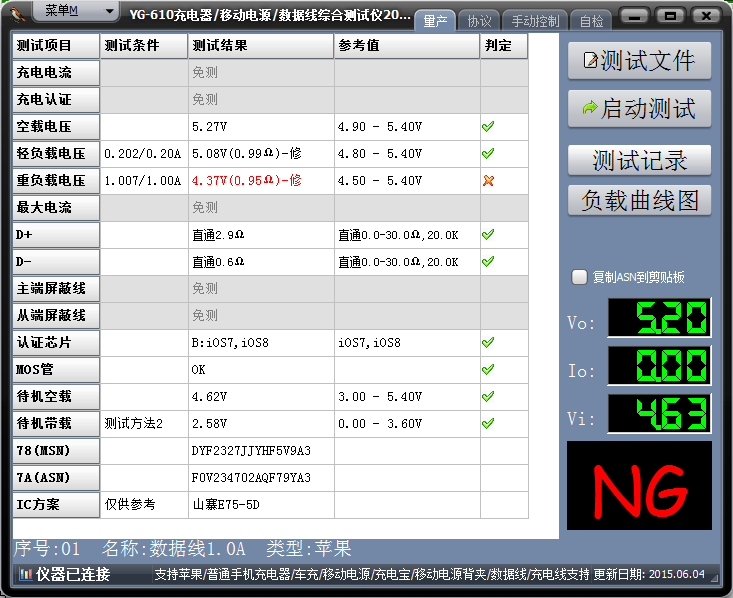Screen dimensions: 733x598
Task: Select the 重负载电压 row header
Action: click(x=56, y=180)
